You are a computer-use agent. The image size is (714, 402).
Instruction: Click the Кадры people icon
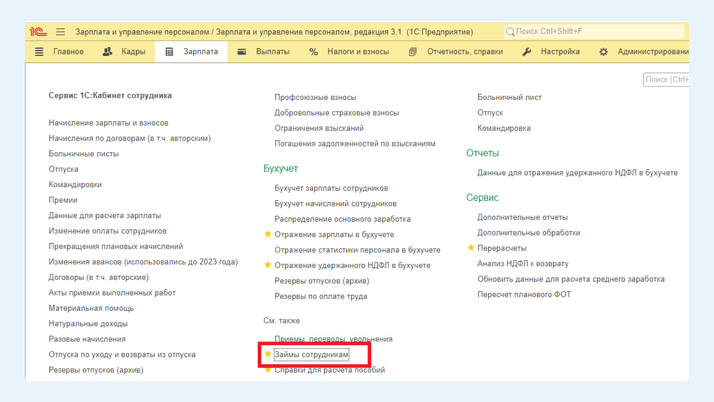point(108,52)
